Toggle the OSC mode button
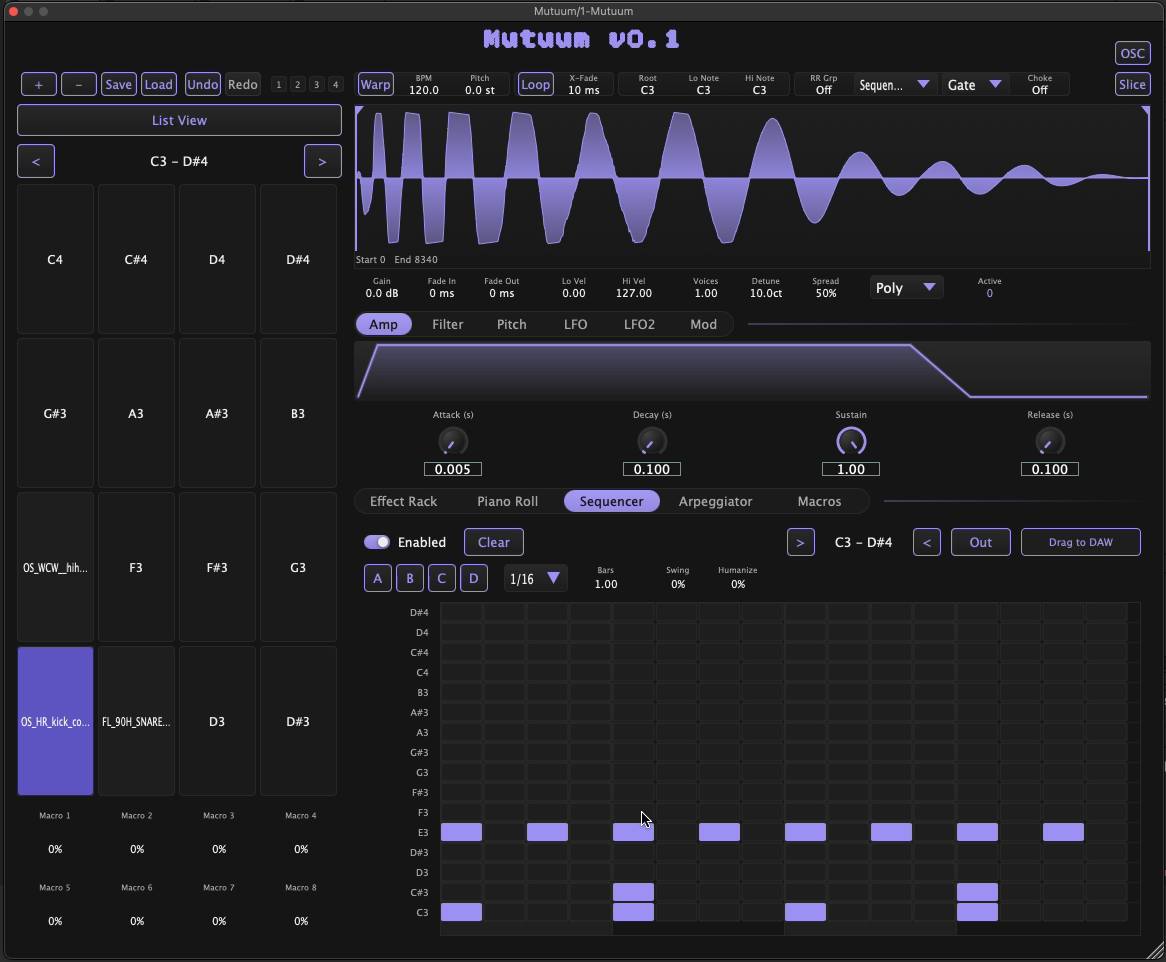 [1133, 54]
